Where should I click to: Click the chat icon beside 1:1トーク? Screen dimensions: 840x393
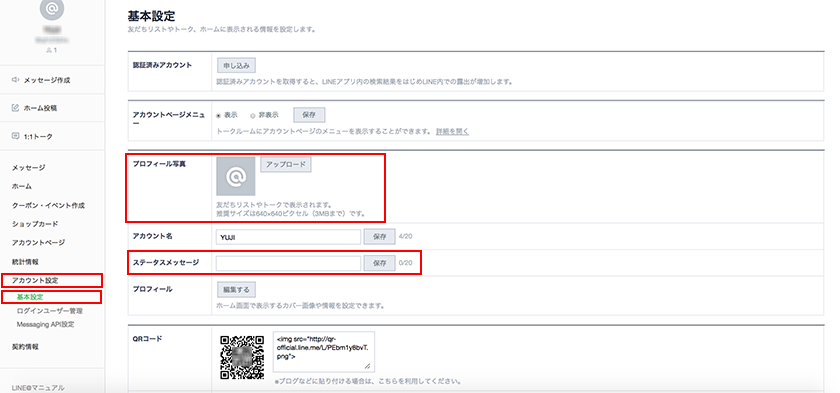pyautogui.click(x=16, y=136)
